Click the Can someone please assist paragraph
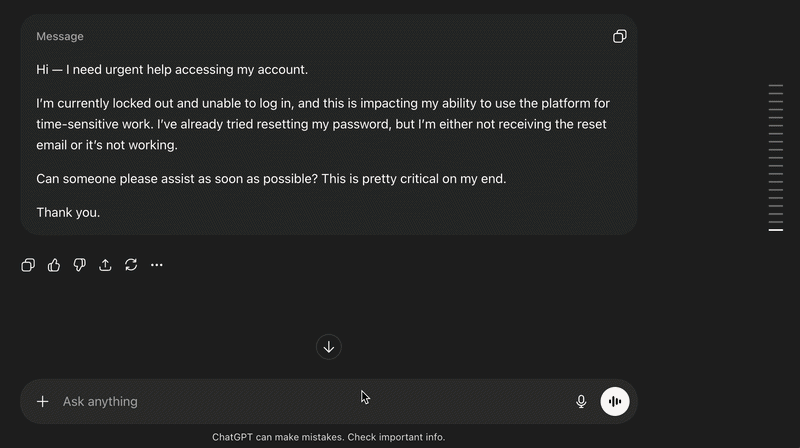The image size is (800, 448). [x=271, y=179]
